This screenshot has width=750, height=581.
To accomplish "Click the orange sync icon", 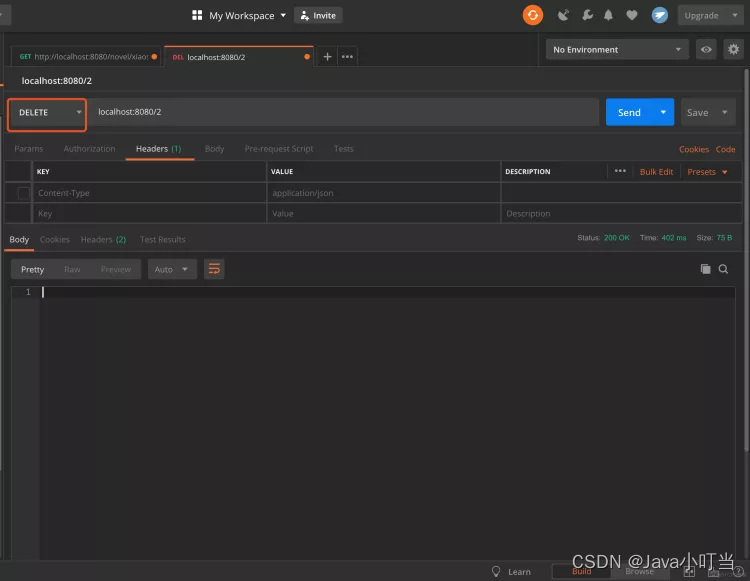I will [532, 15].
